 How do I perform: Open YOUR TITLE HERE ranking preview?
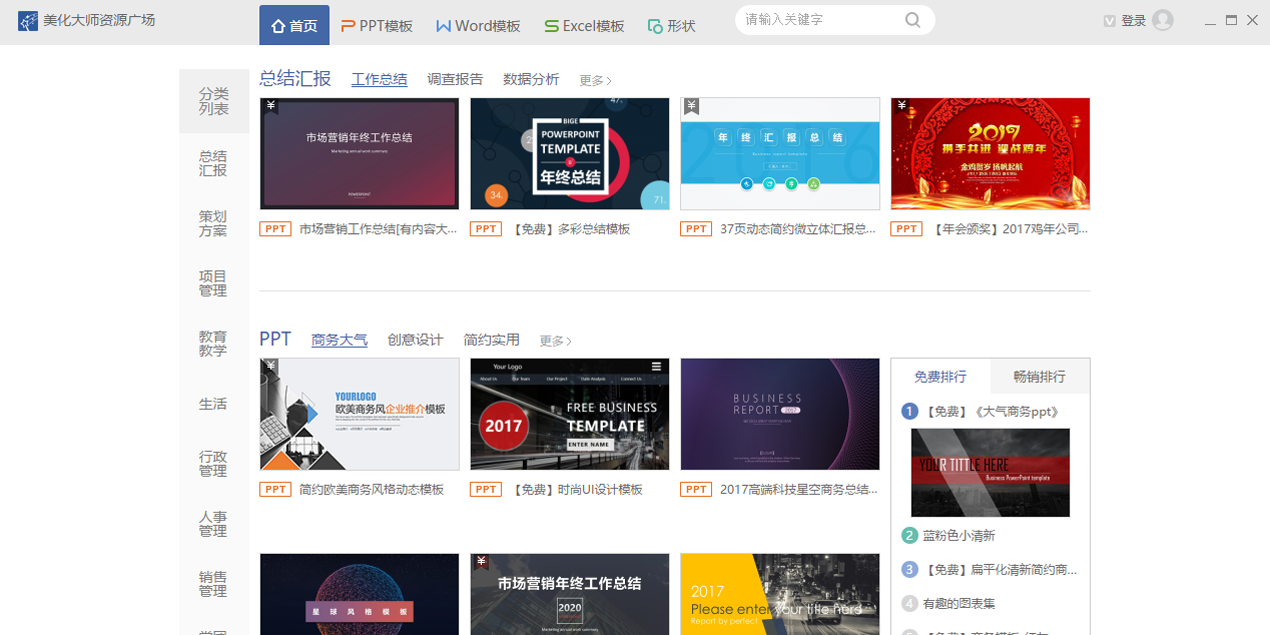990,473
